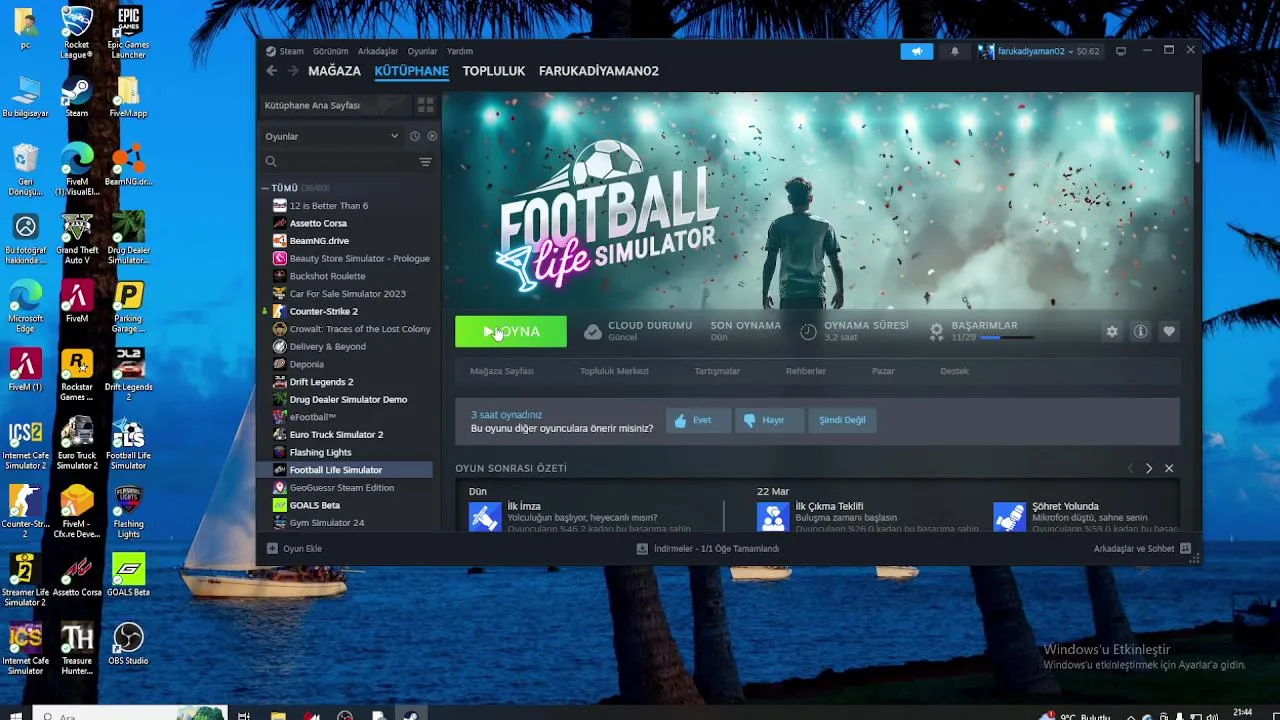Show recent activity clock filter
This screenshot has height=720, width=1280.
point(415,136)
